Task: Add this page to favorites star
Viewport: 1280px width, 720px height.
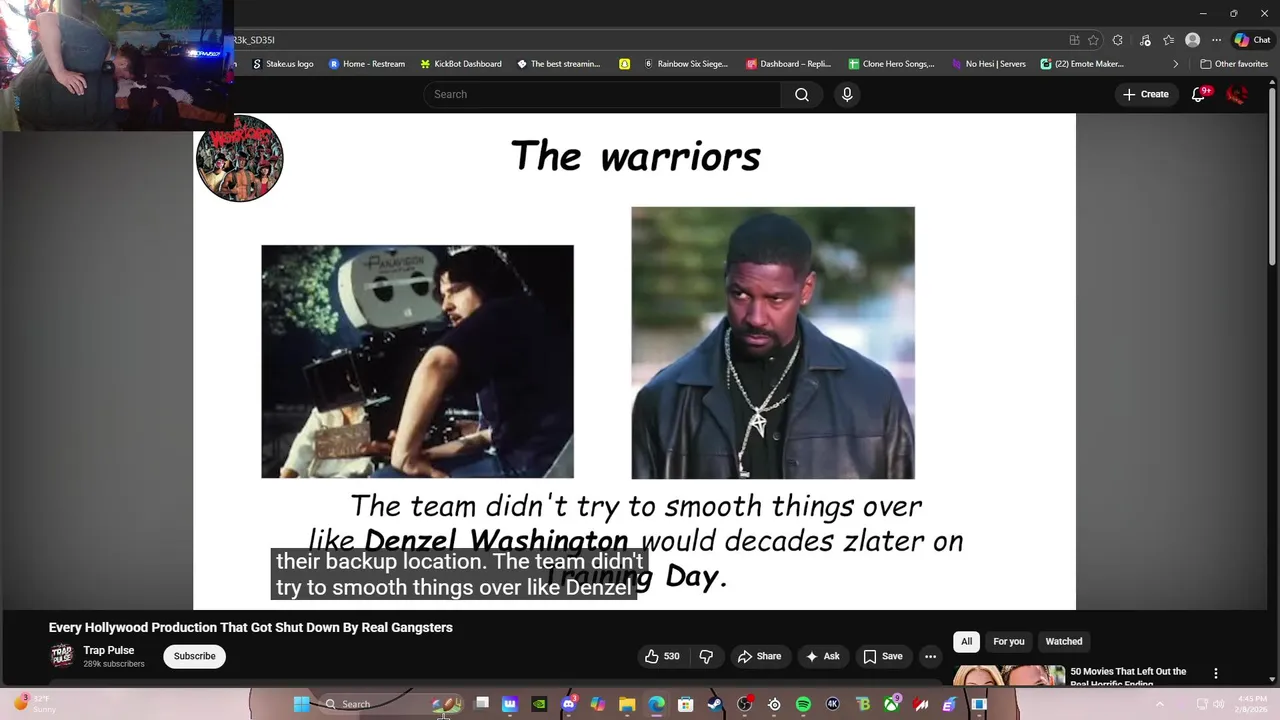Action: [x=1093, y=40]
